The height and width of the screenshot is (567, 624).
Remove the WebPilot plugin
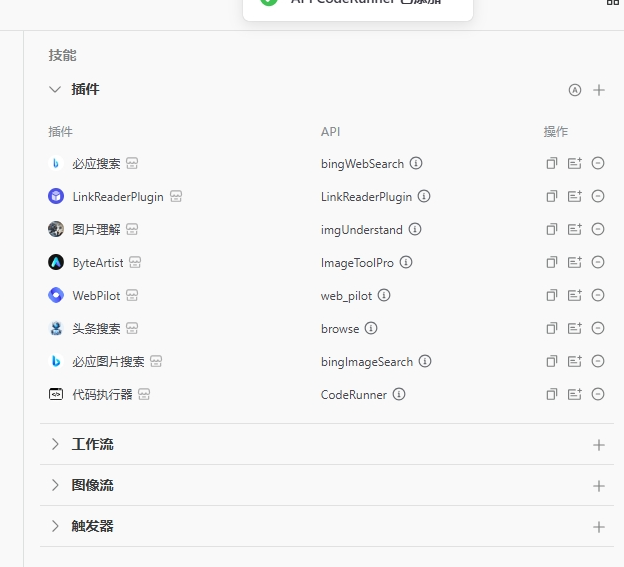tap(598, 295)
